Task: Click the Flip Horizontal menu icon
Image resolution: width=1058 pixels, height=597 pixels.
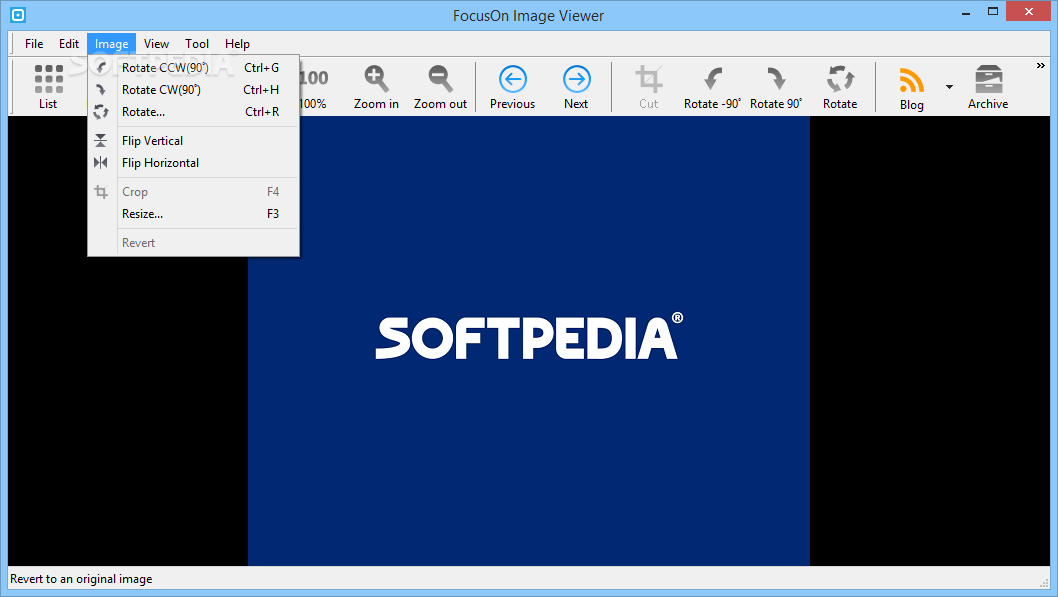Action: 101,163
